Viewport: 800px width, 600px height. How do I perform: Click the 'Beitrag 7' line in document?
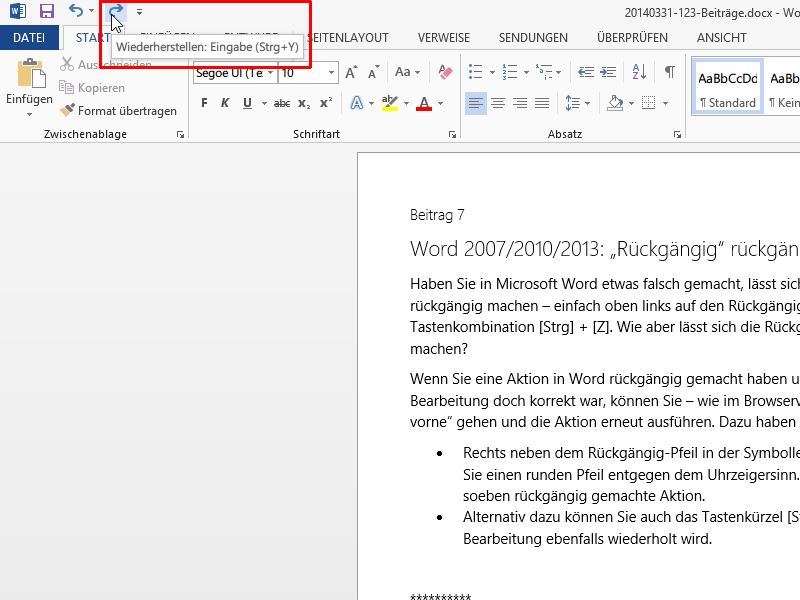coord(437,215)
